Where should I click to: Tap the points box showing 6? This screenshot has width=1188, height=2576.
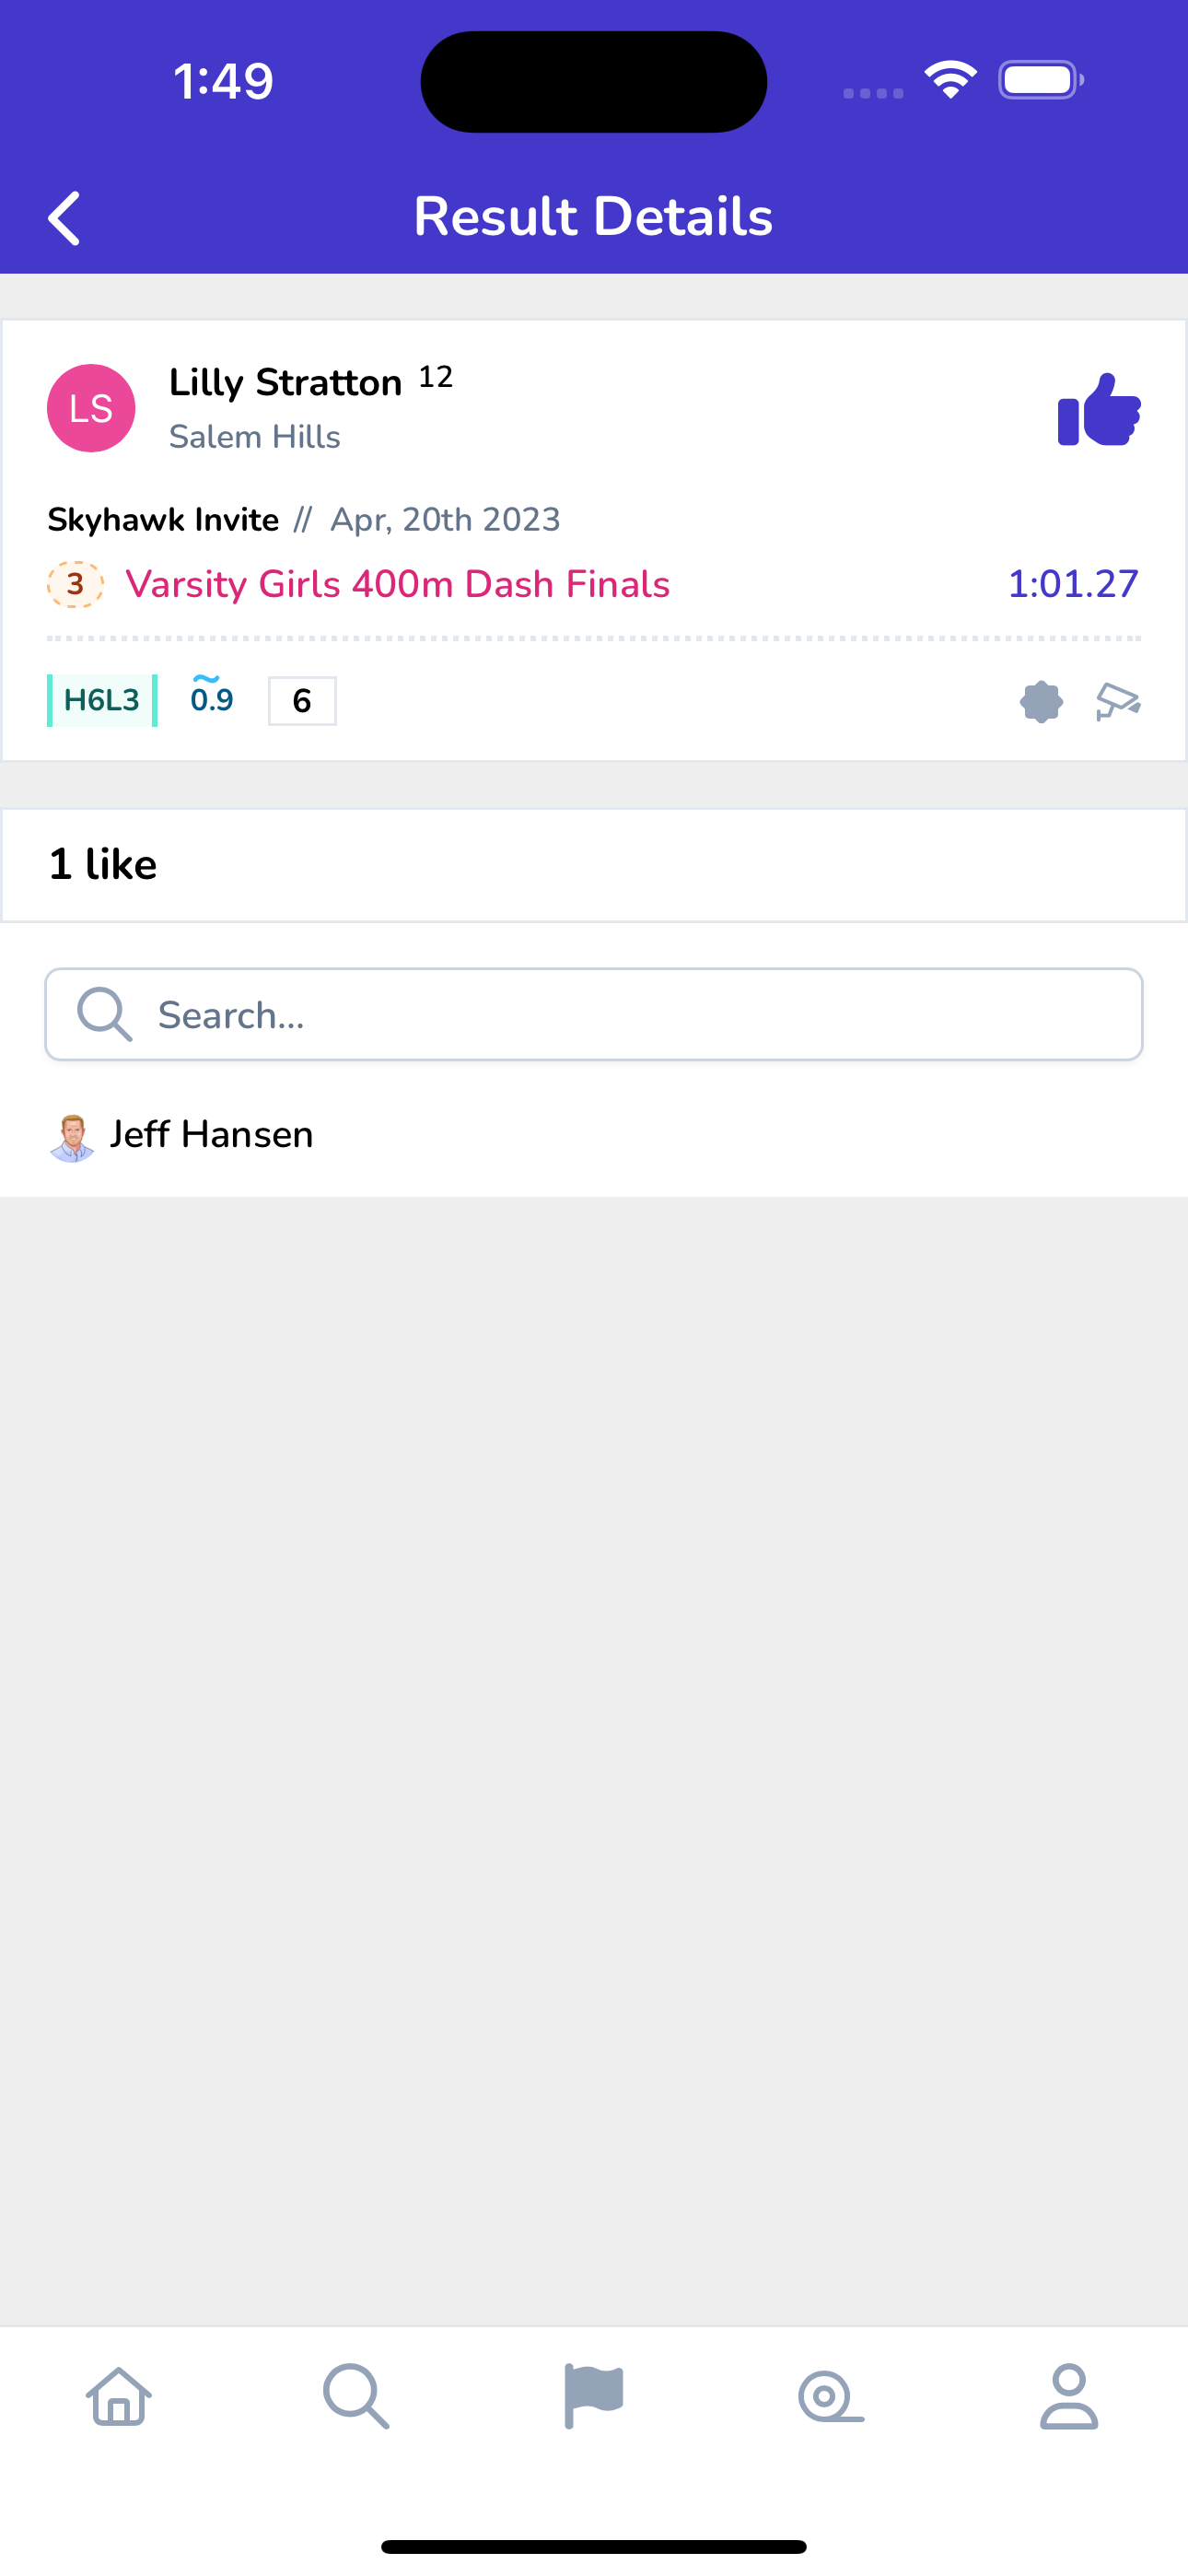tap(302, 701)
